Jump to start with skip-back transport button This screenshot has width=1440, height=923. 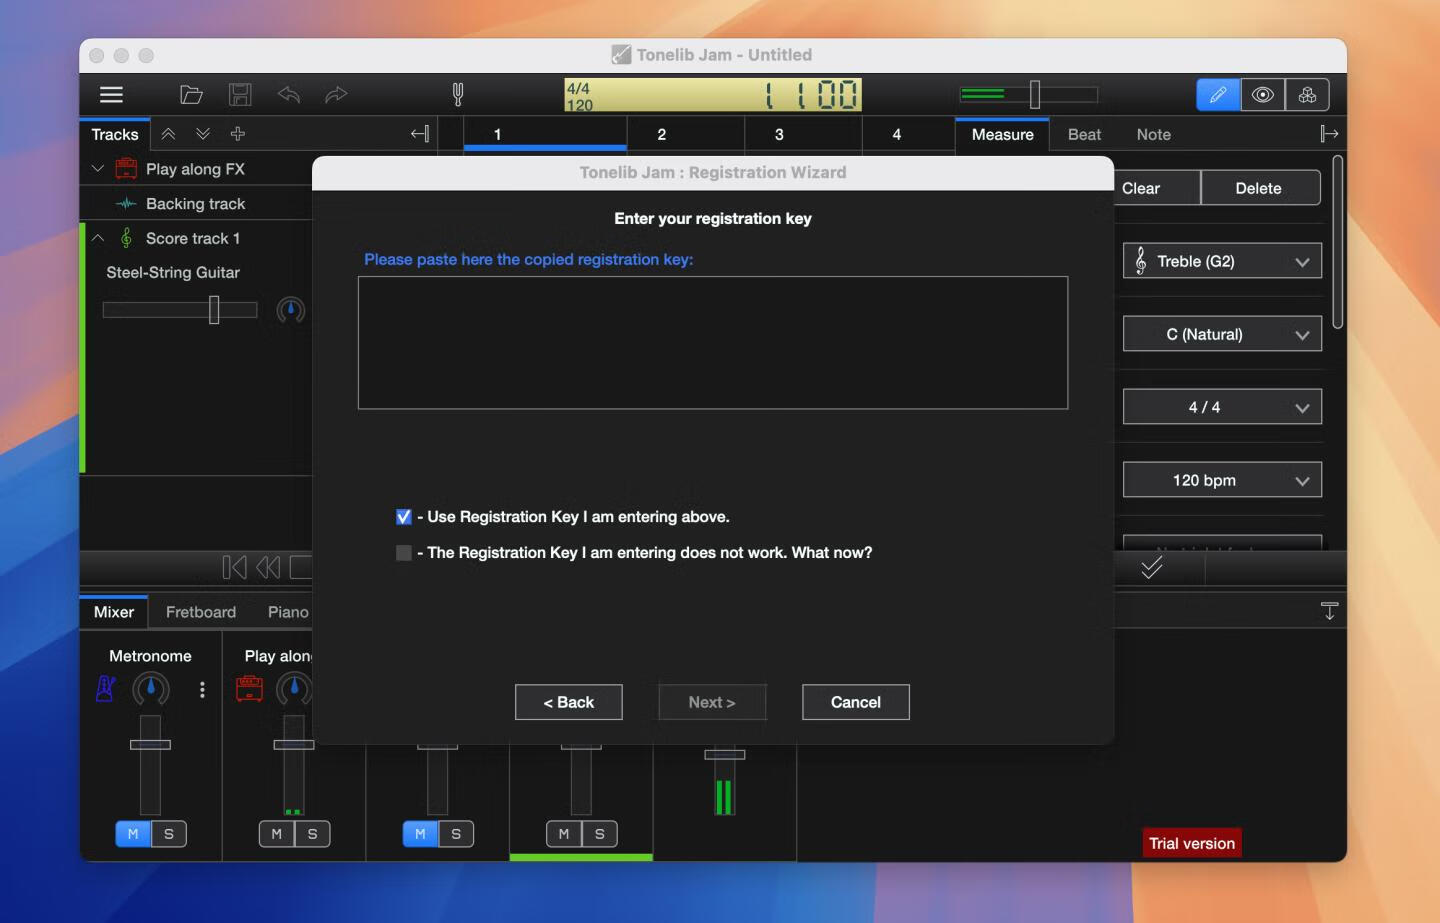pyautogui.click(x=234, y=568)
